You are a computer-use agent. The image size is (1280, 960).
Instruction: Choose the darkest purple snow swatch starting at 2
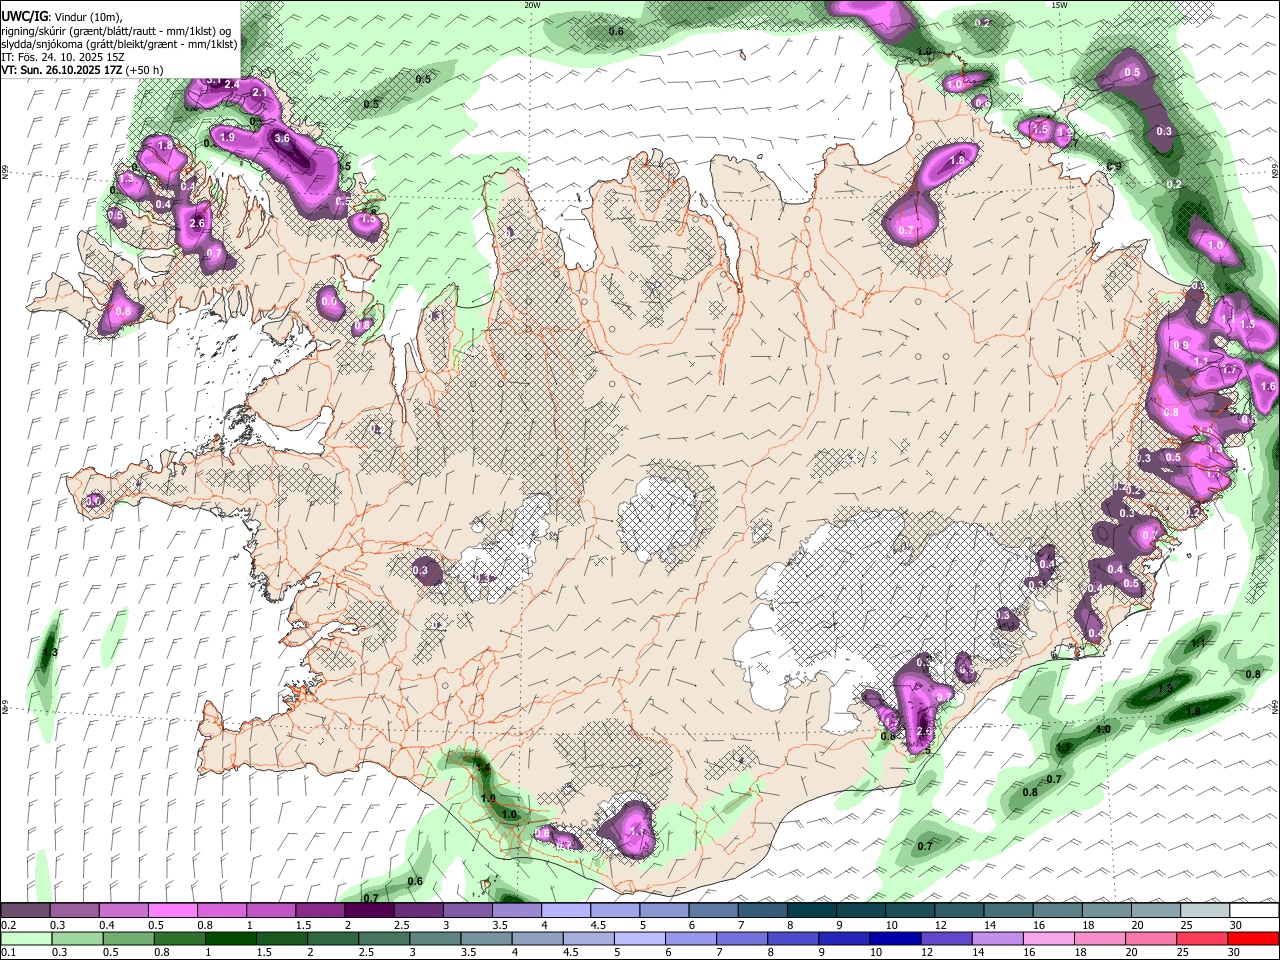tap(369, 911)
